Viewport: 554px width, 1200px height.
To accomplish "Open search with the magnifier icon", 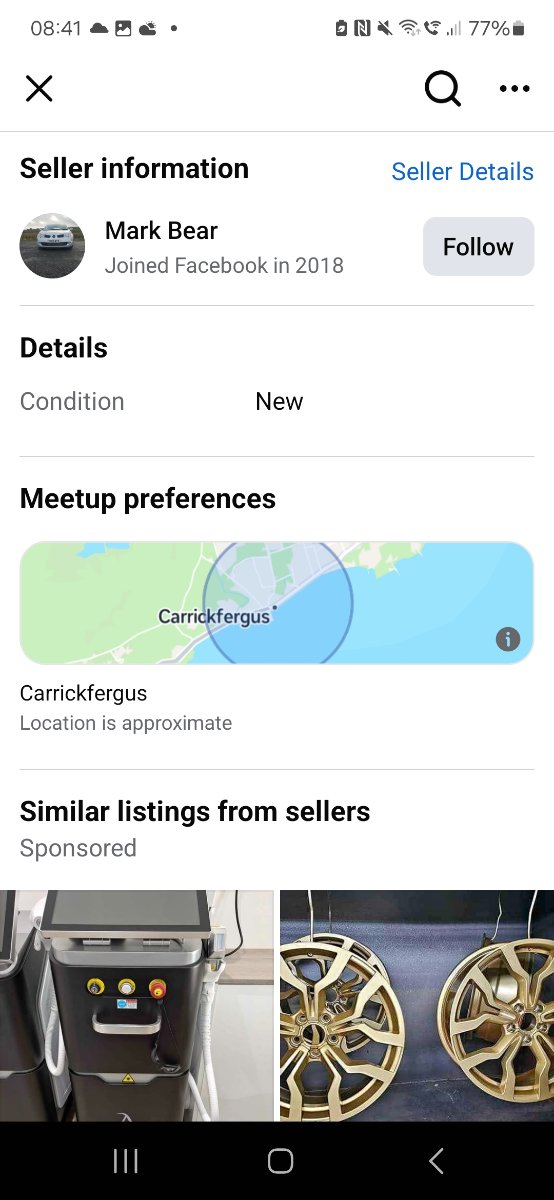I will [x=443, y=89].
